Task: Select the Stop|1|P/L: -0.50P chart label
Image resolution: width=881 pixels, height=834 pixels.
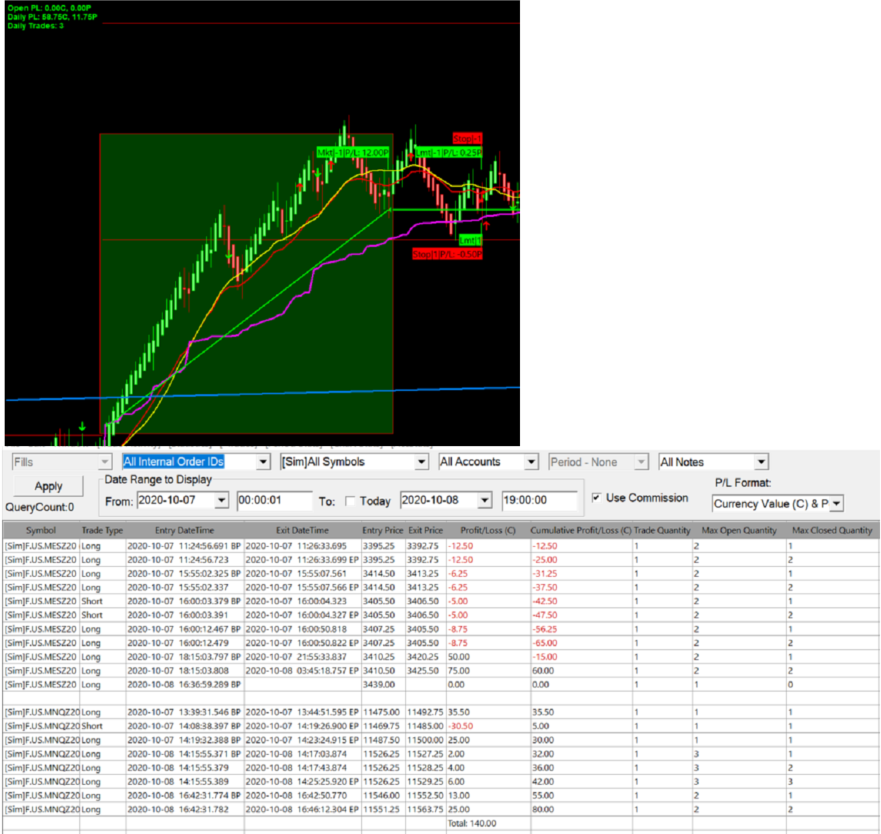Action: (447, 254)
